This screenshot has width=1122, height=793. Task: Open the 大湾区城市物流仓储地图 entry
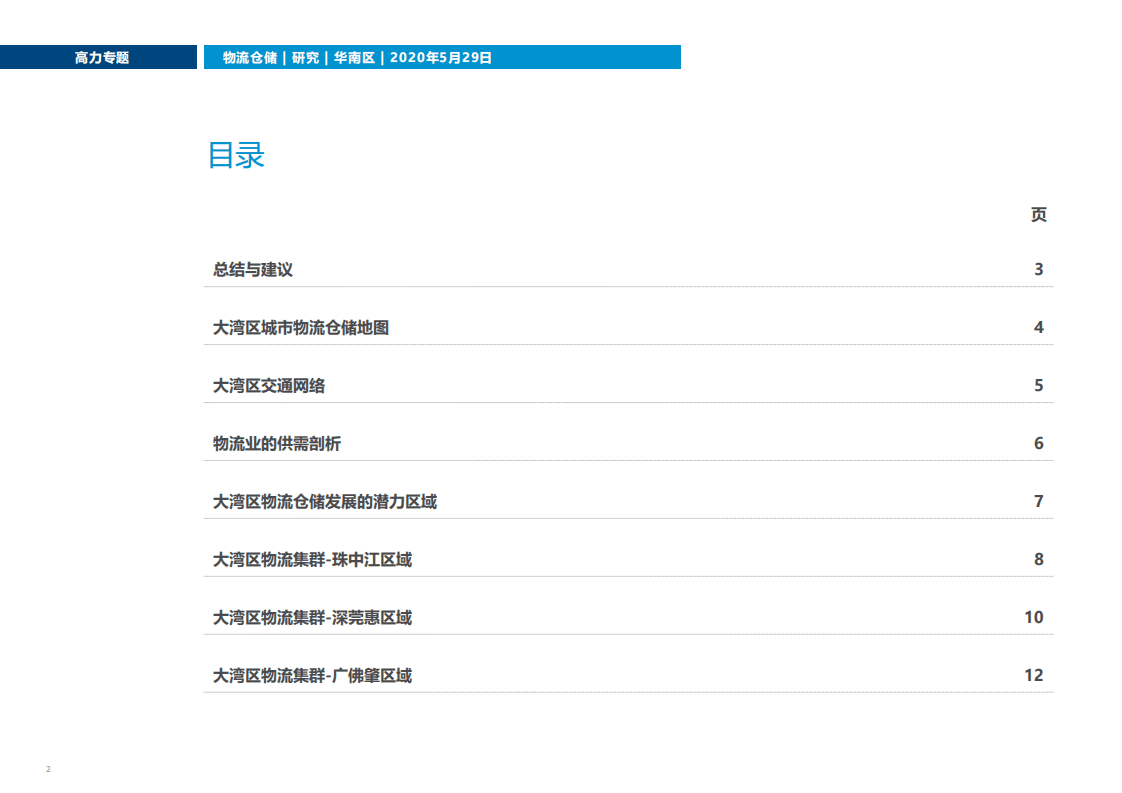pyautogui.click(x=300, y=326)
